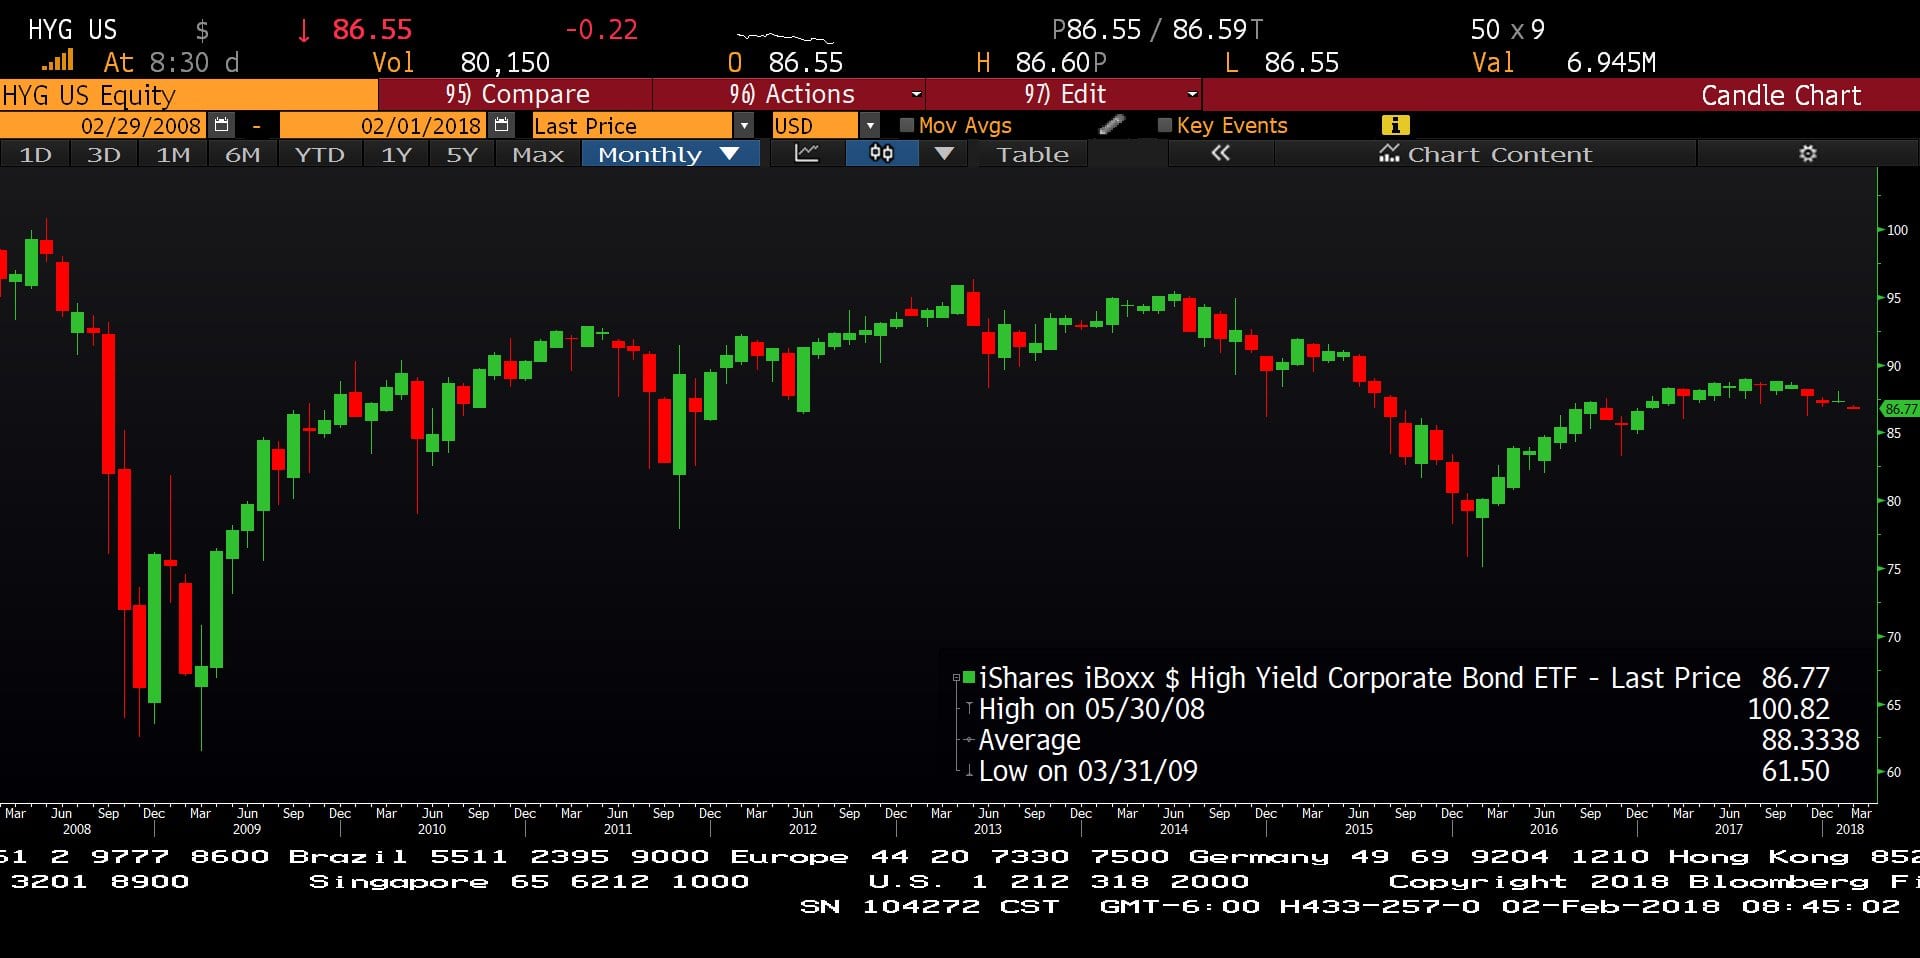Open the 96) Actions menu arrow

(915, 94)
